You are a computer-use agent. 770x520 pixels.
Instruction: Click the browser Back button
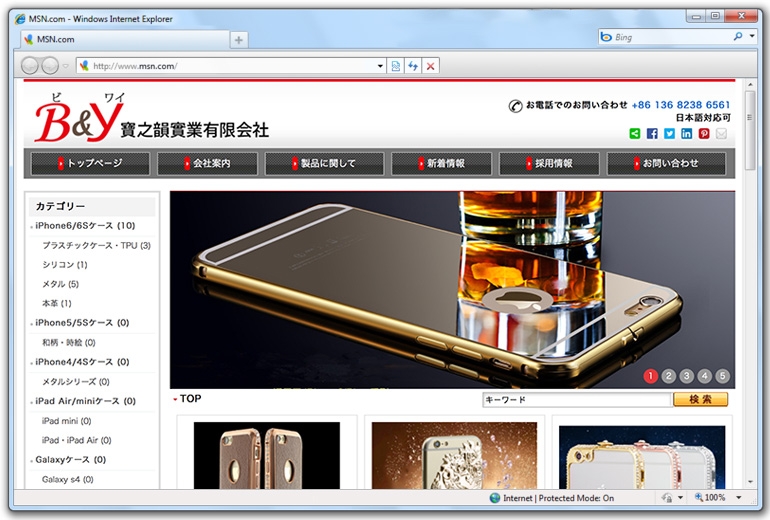point(30,65)
